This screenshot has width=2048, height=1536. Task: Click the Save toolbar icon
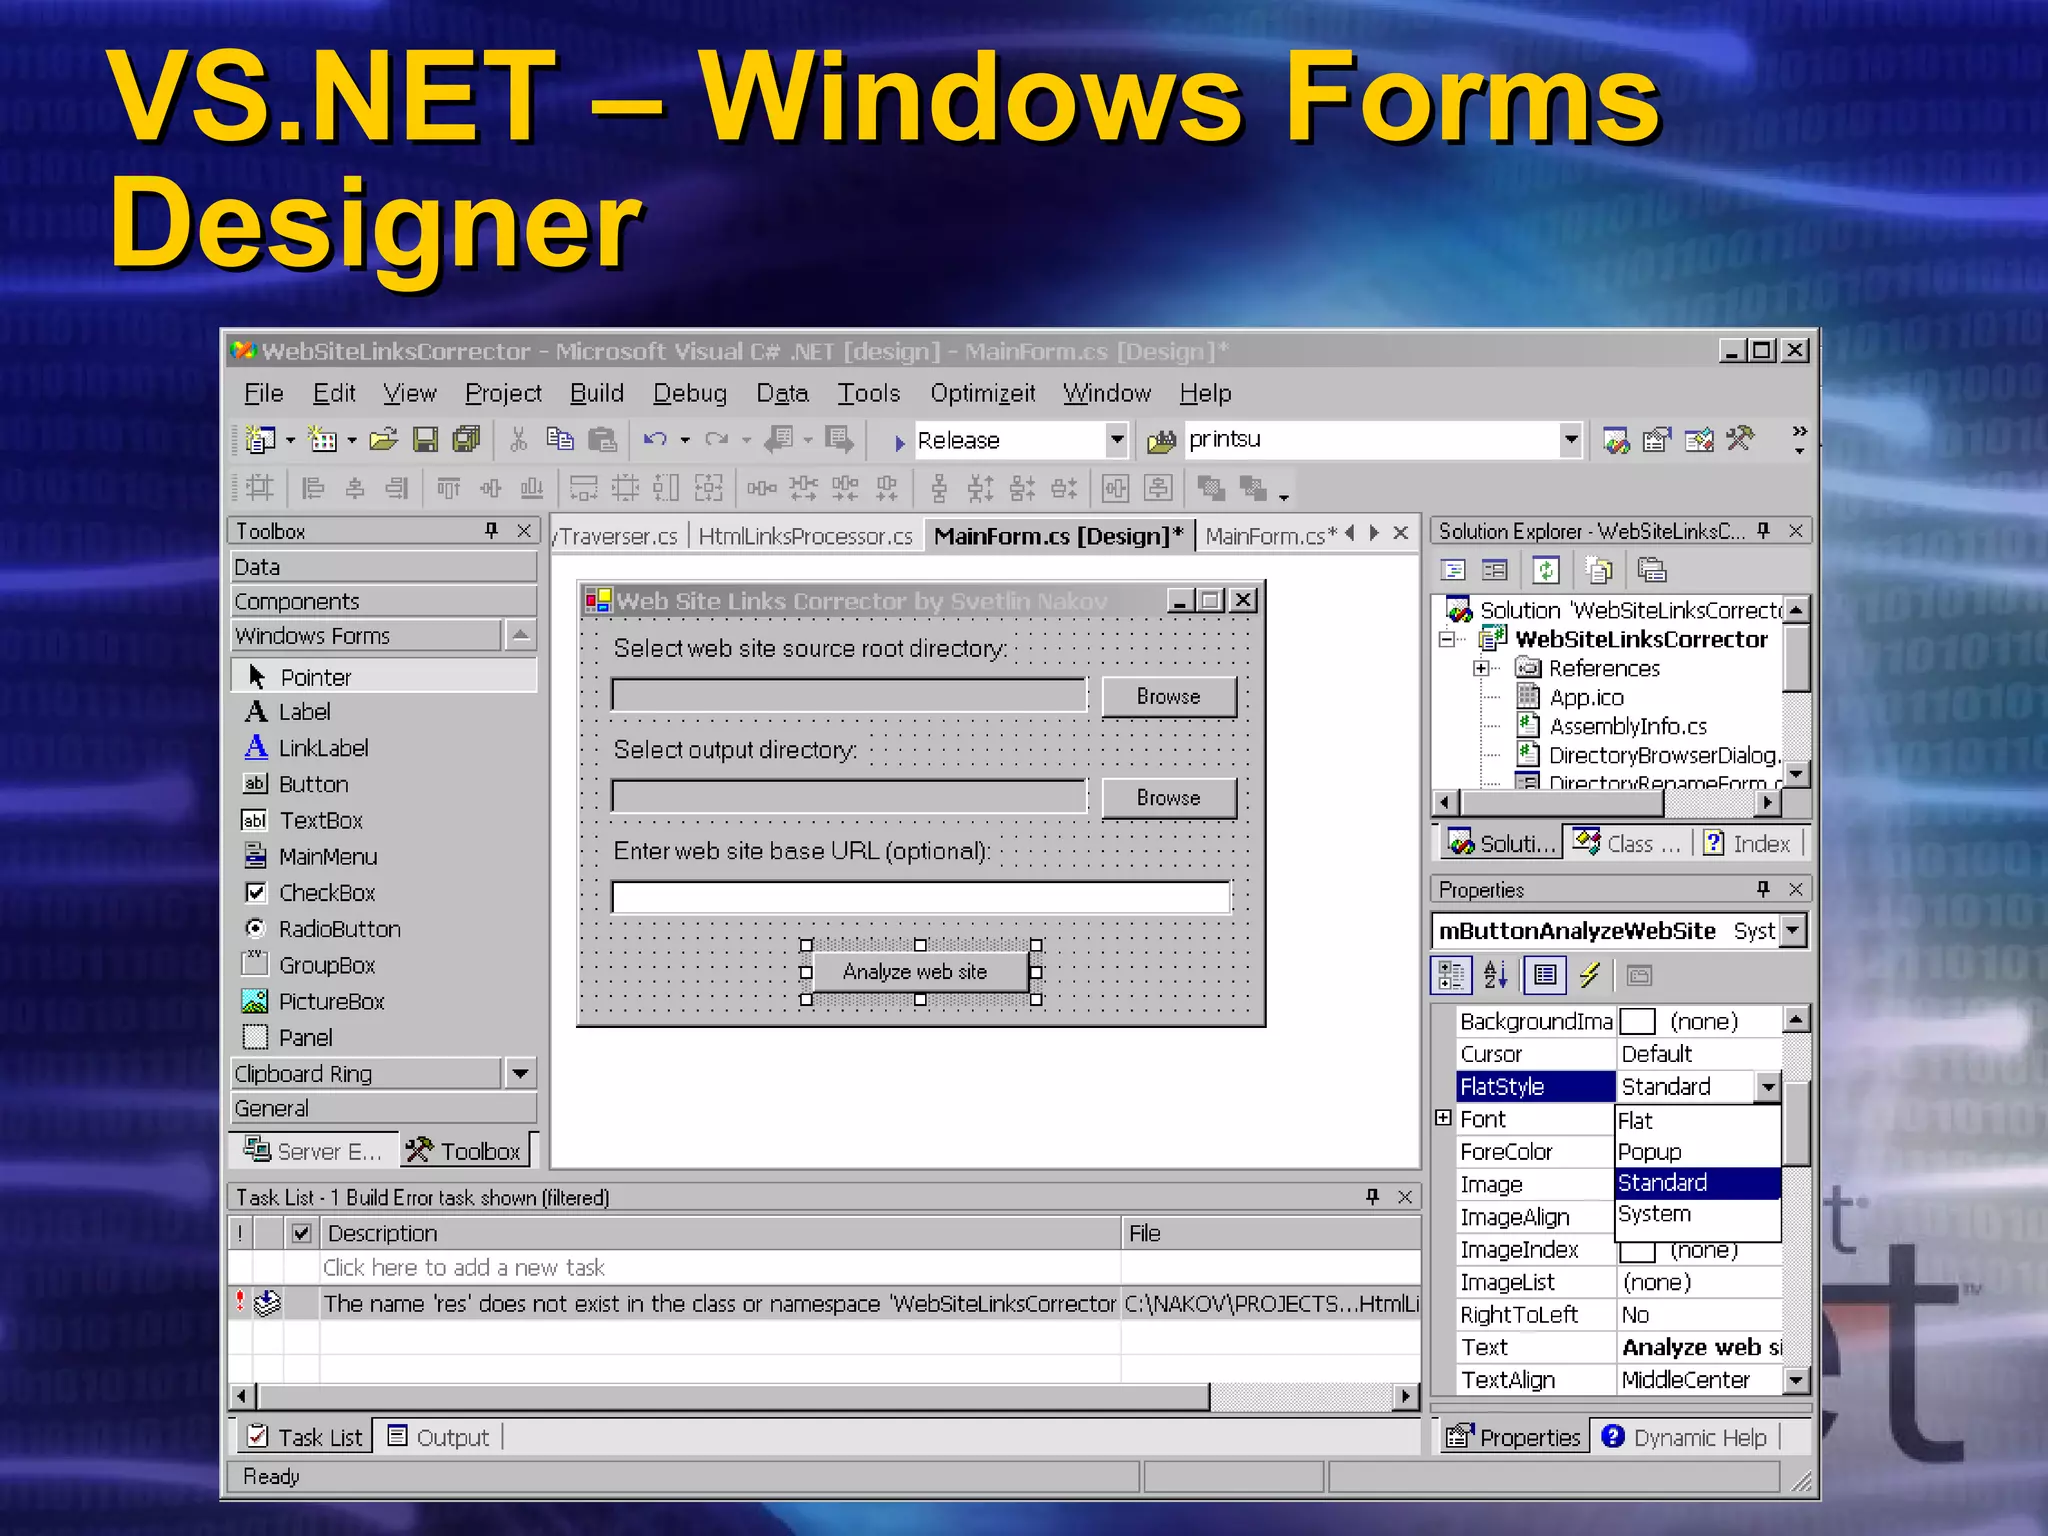[426, 440]
